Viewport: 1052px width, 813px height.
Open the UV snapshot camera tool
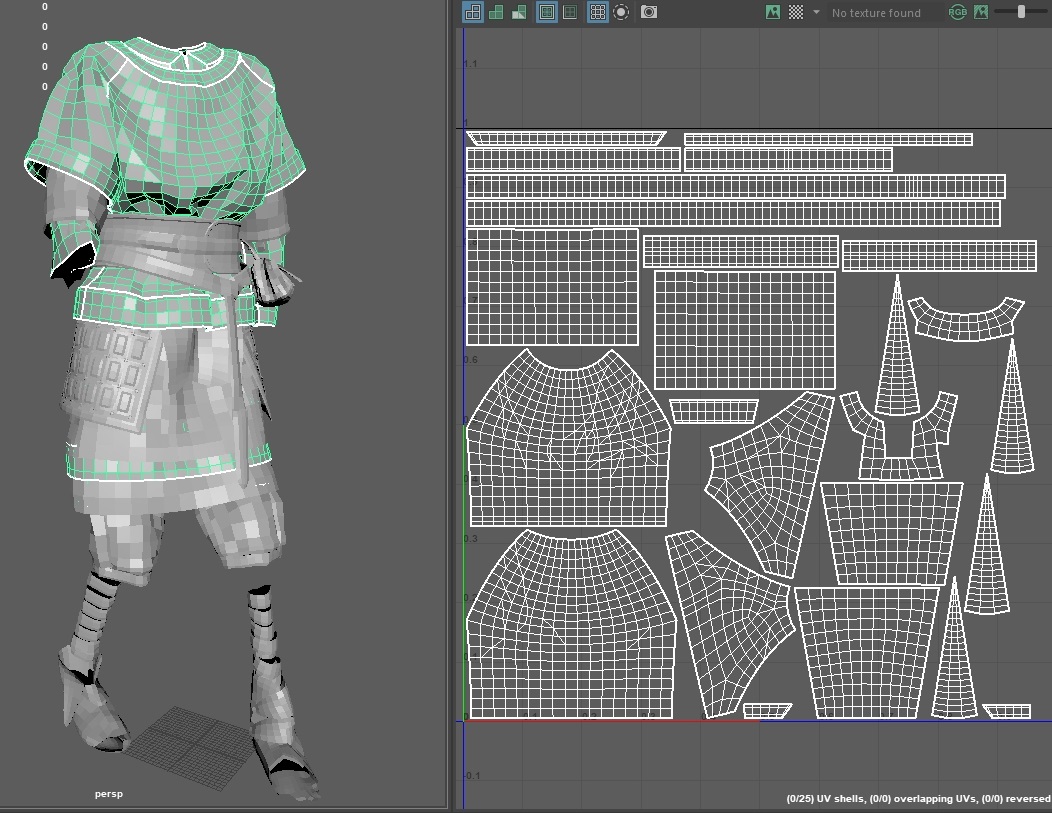coord(649,12)
